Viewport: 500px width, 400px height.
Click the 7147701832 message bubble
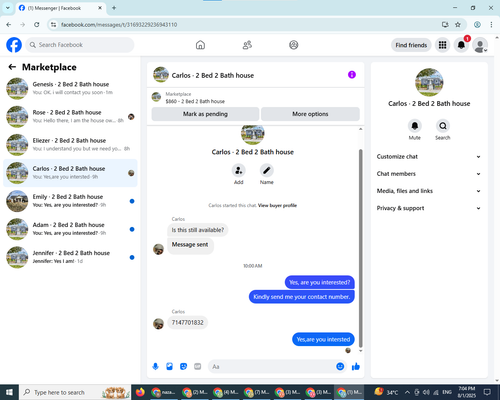[x=187, y=322]
